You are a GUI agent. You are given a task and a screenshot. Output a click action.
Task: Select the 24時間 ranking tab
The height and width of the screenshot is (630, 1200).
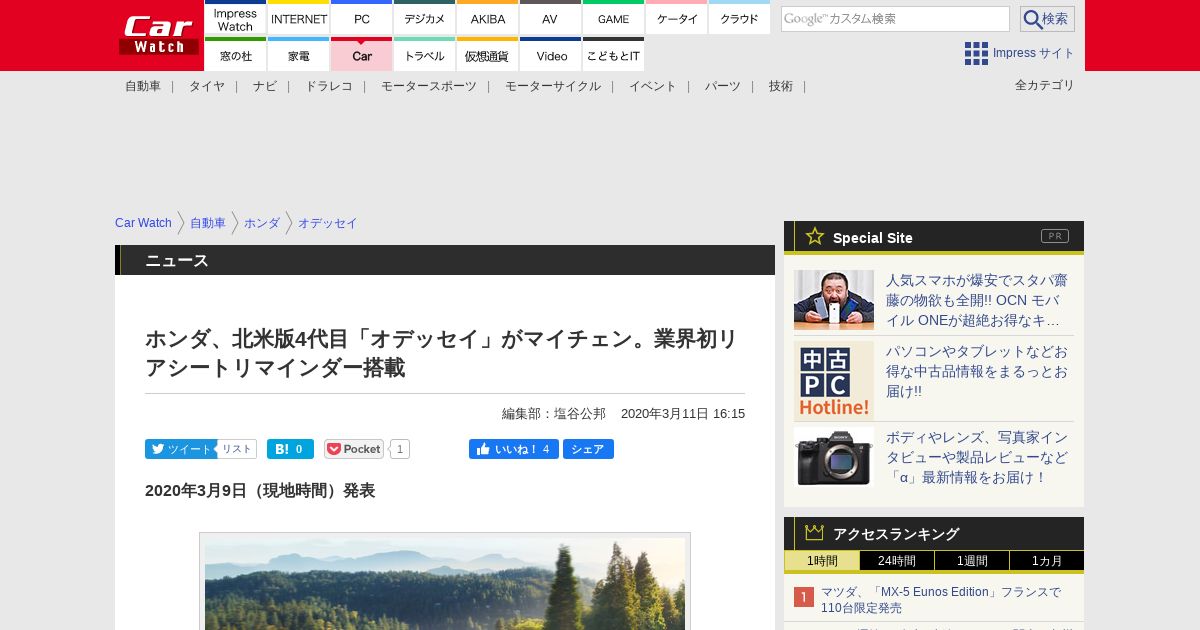[897, 561]
